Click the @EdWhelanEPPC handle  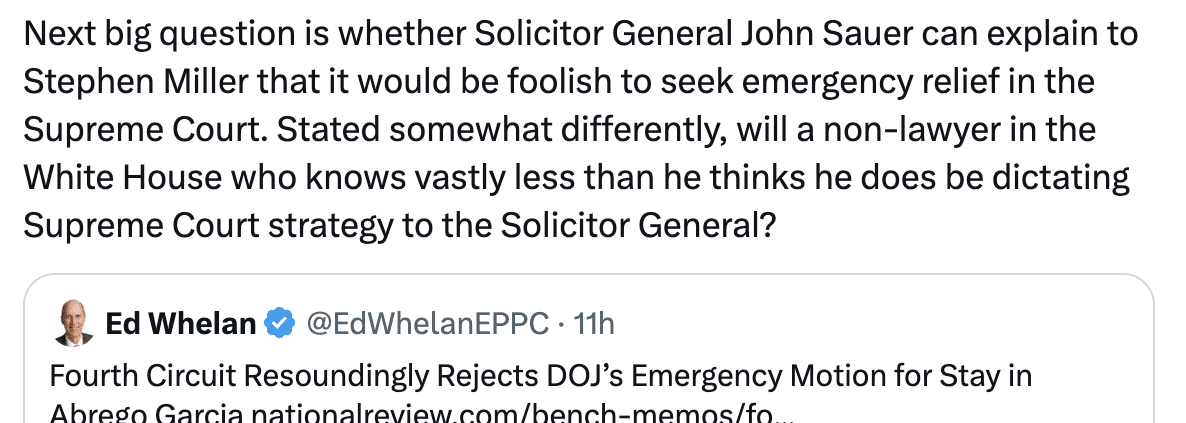[x=425, y=323]
